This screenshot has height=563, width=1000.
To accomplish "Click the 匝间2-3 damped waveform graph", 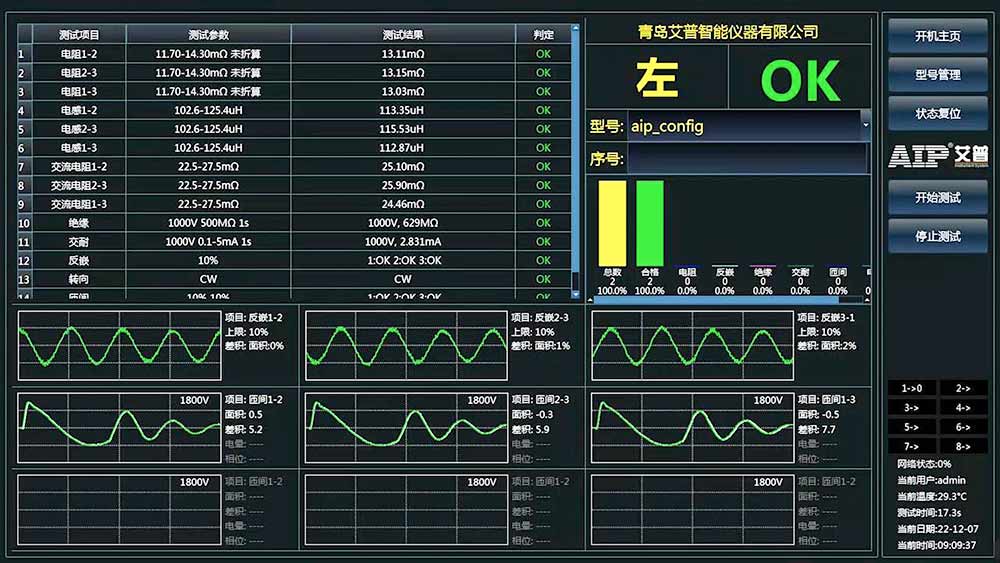I will [406, 426].
